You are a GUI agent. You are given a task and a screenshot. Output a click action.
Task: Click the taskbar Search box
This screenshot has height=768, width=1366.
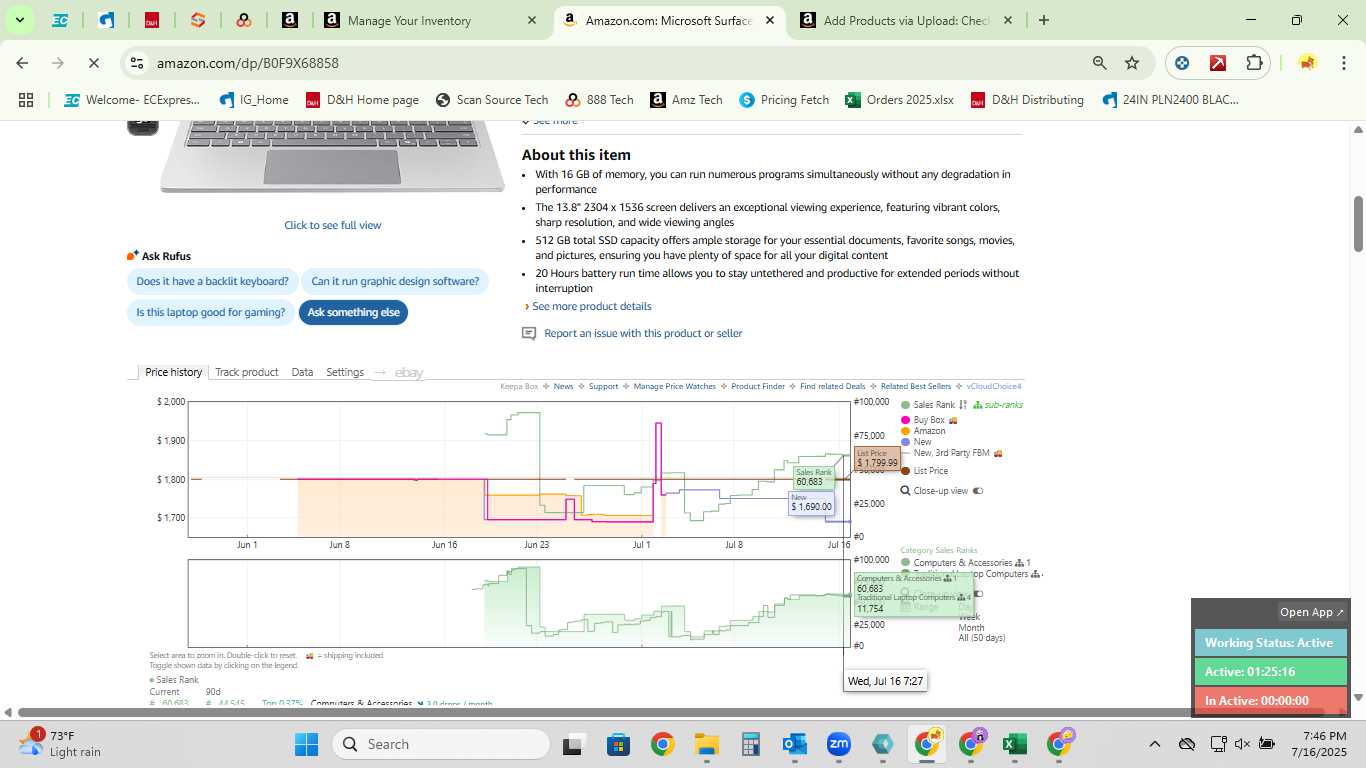click(440, 744)
